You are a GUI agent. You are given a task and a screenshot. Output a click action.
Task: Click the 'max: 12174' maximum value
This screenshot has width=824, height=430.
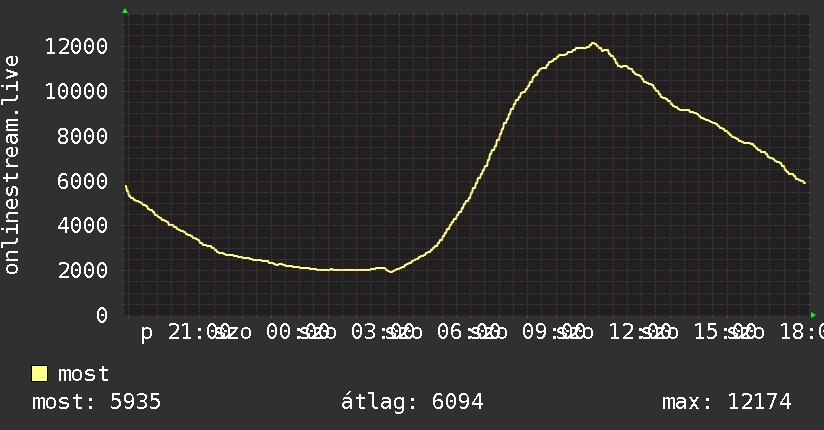(x=727, y=402)
